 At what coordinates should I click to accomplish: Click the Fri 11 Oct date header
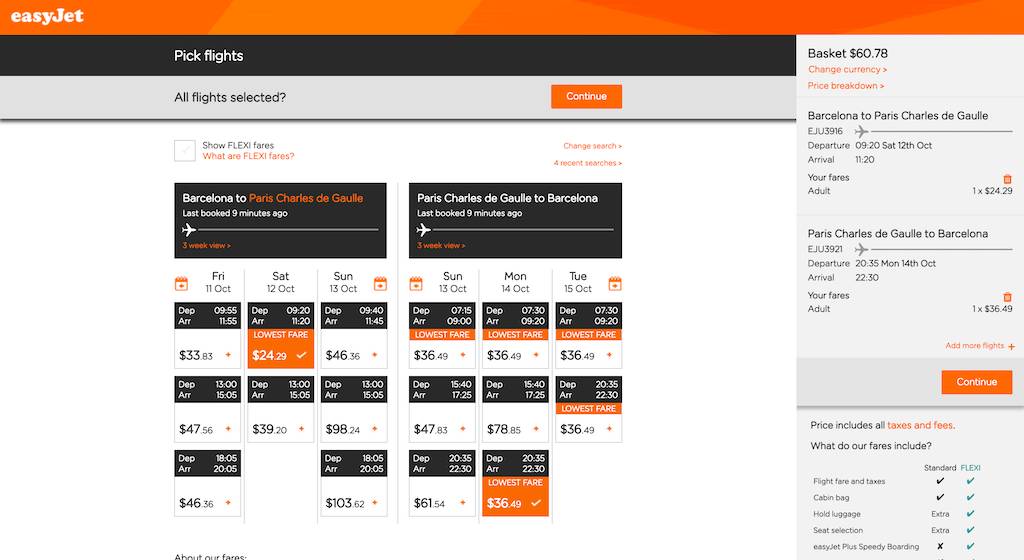click(218, 283)
